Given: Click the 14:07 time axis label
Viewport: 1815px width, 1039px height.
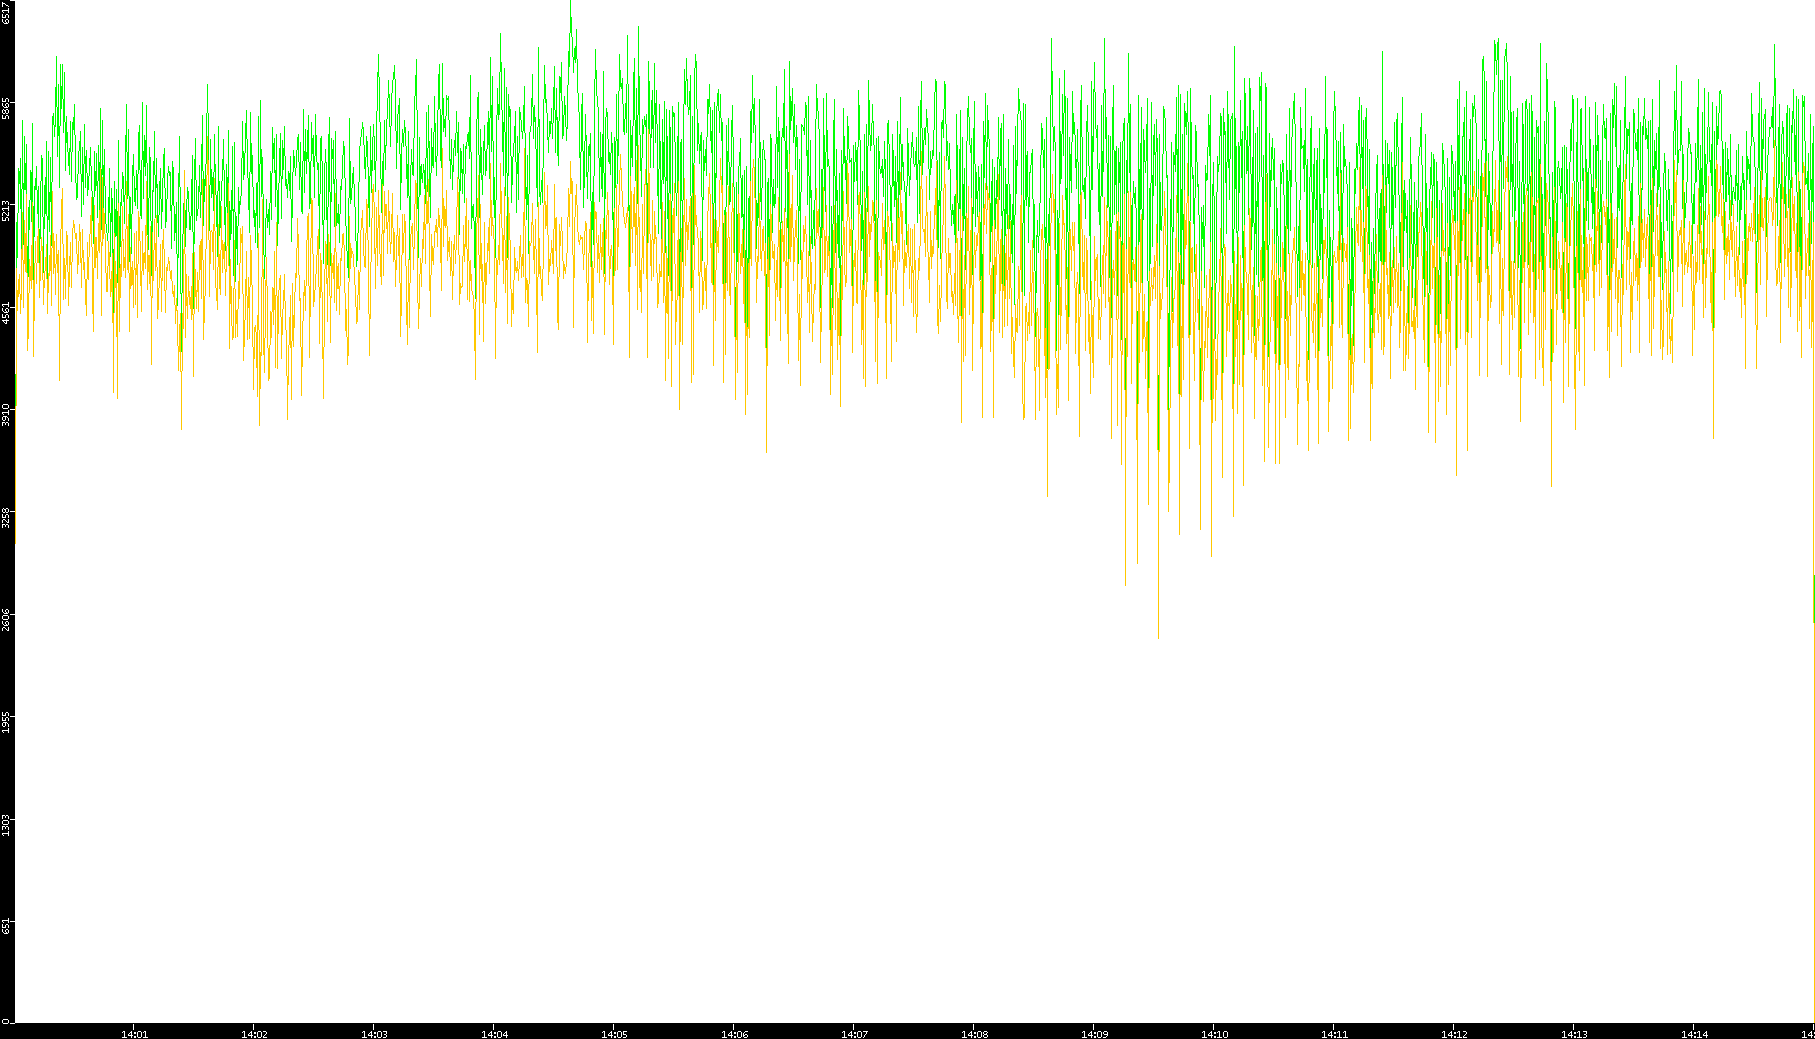Looking at the screenshot, I should pyautogui.click(x=854, y=1034).
